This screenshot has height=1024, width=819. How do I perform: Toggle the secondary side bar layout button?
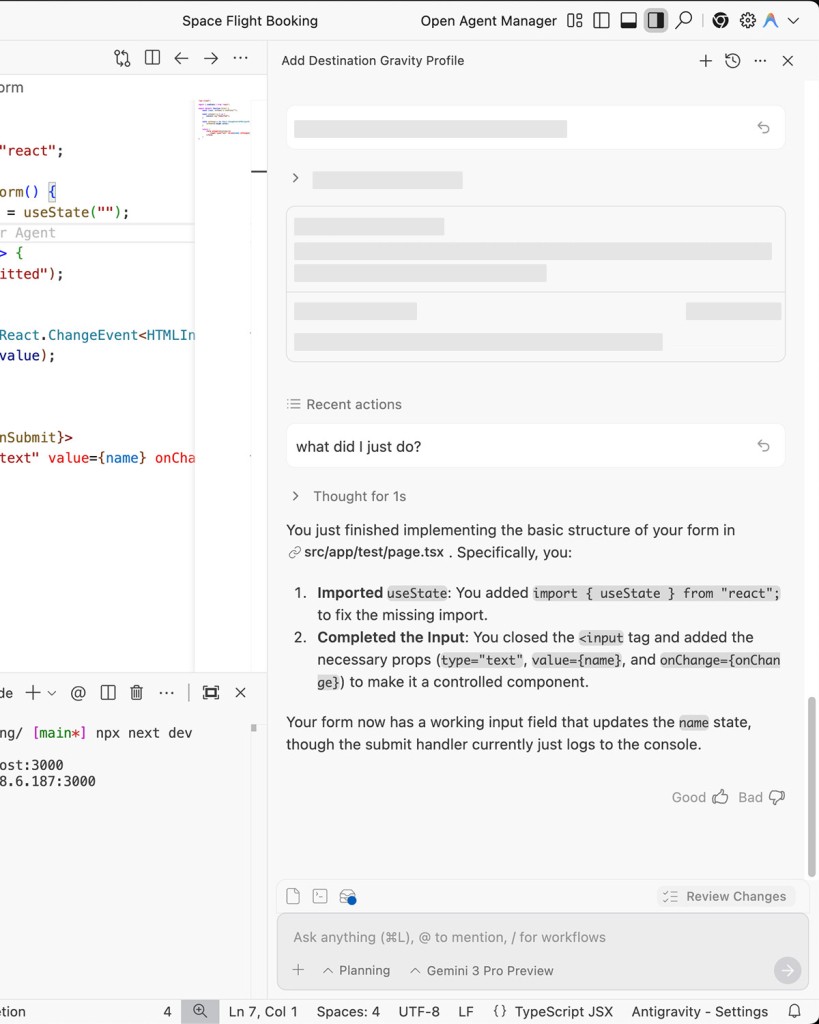pyautogui.click(x=656, y=20)
